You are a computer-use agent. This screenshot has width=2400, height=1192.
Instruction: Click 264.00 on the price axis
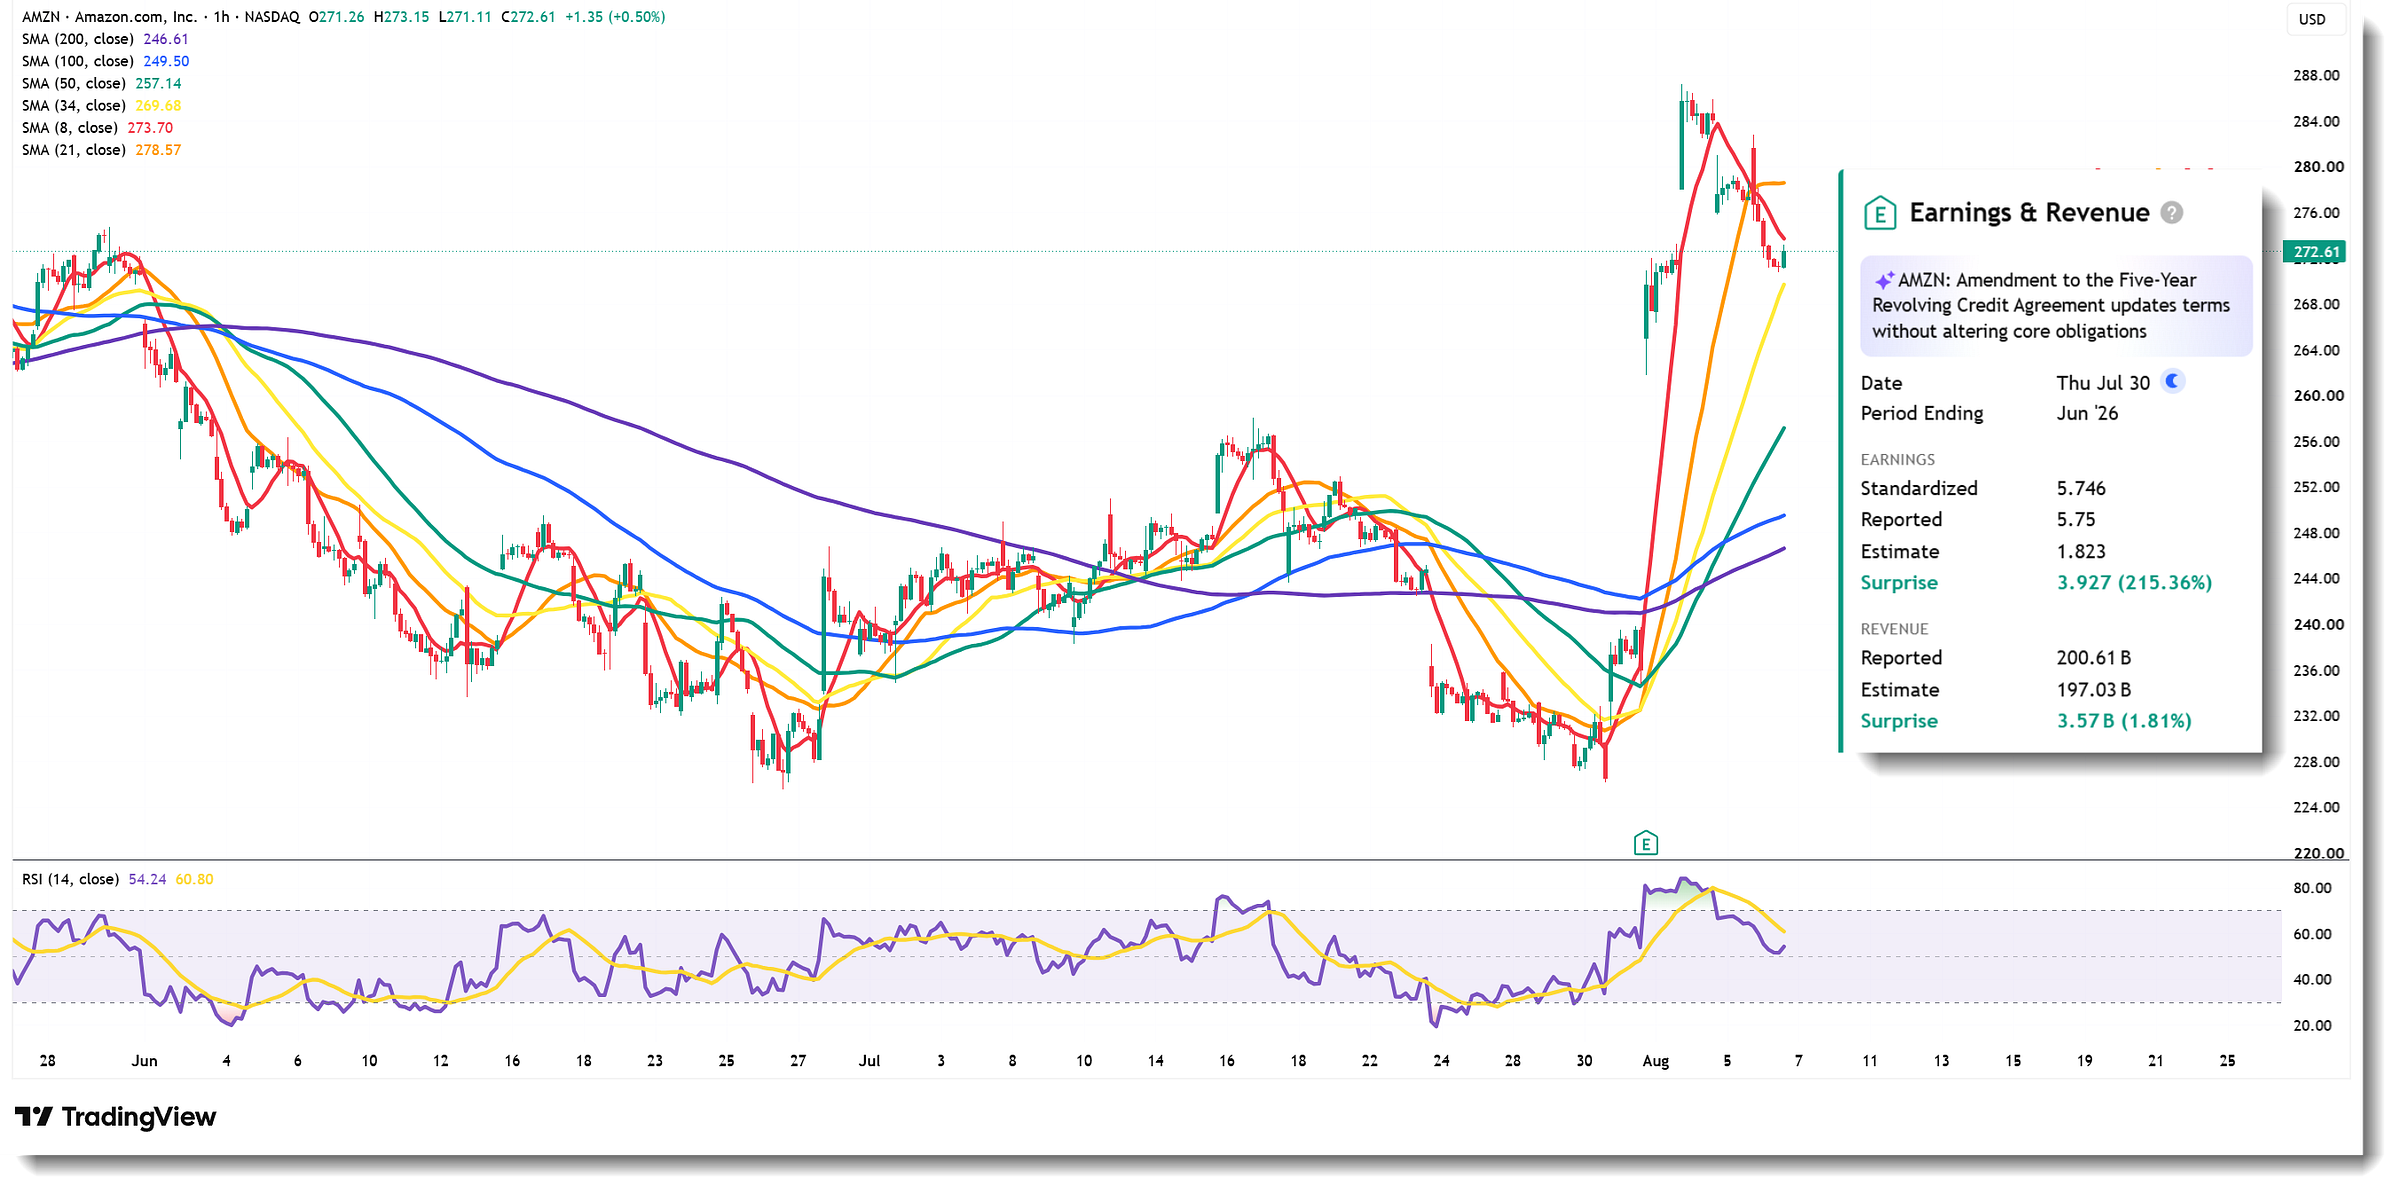pos(2316,349)
